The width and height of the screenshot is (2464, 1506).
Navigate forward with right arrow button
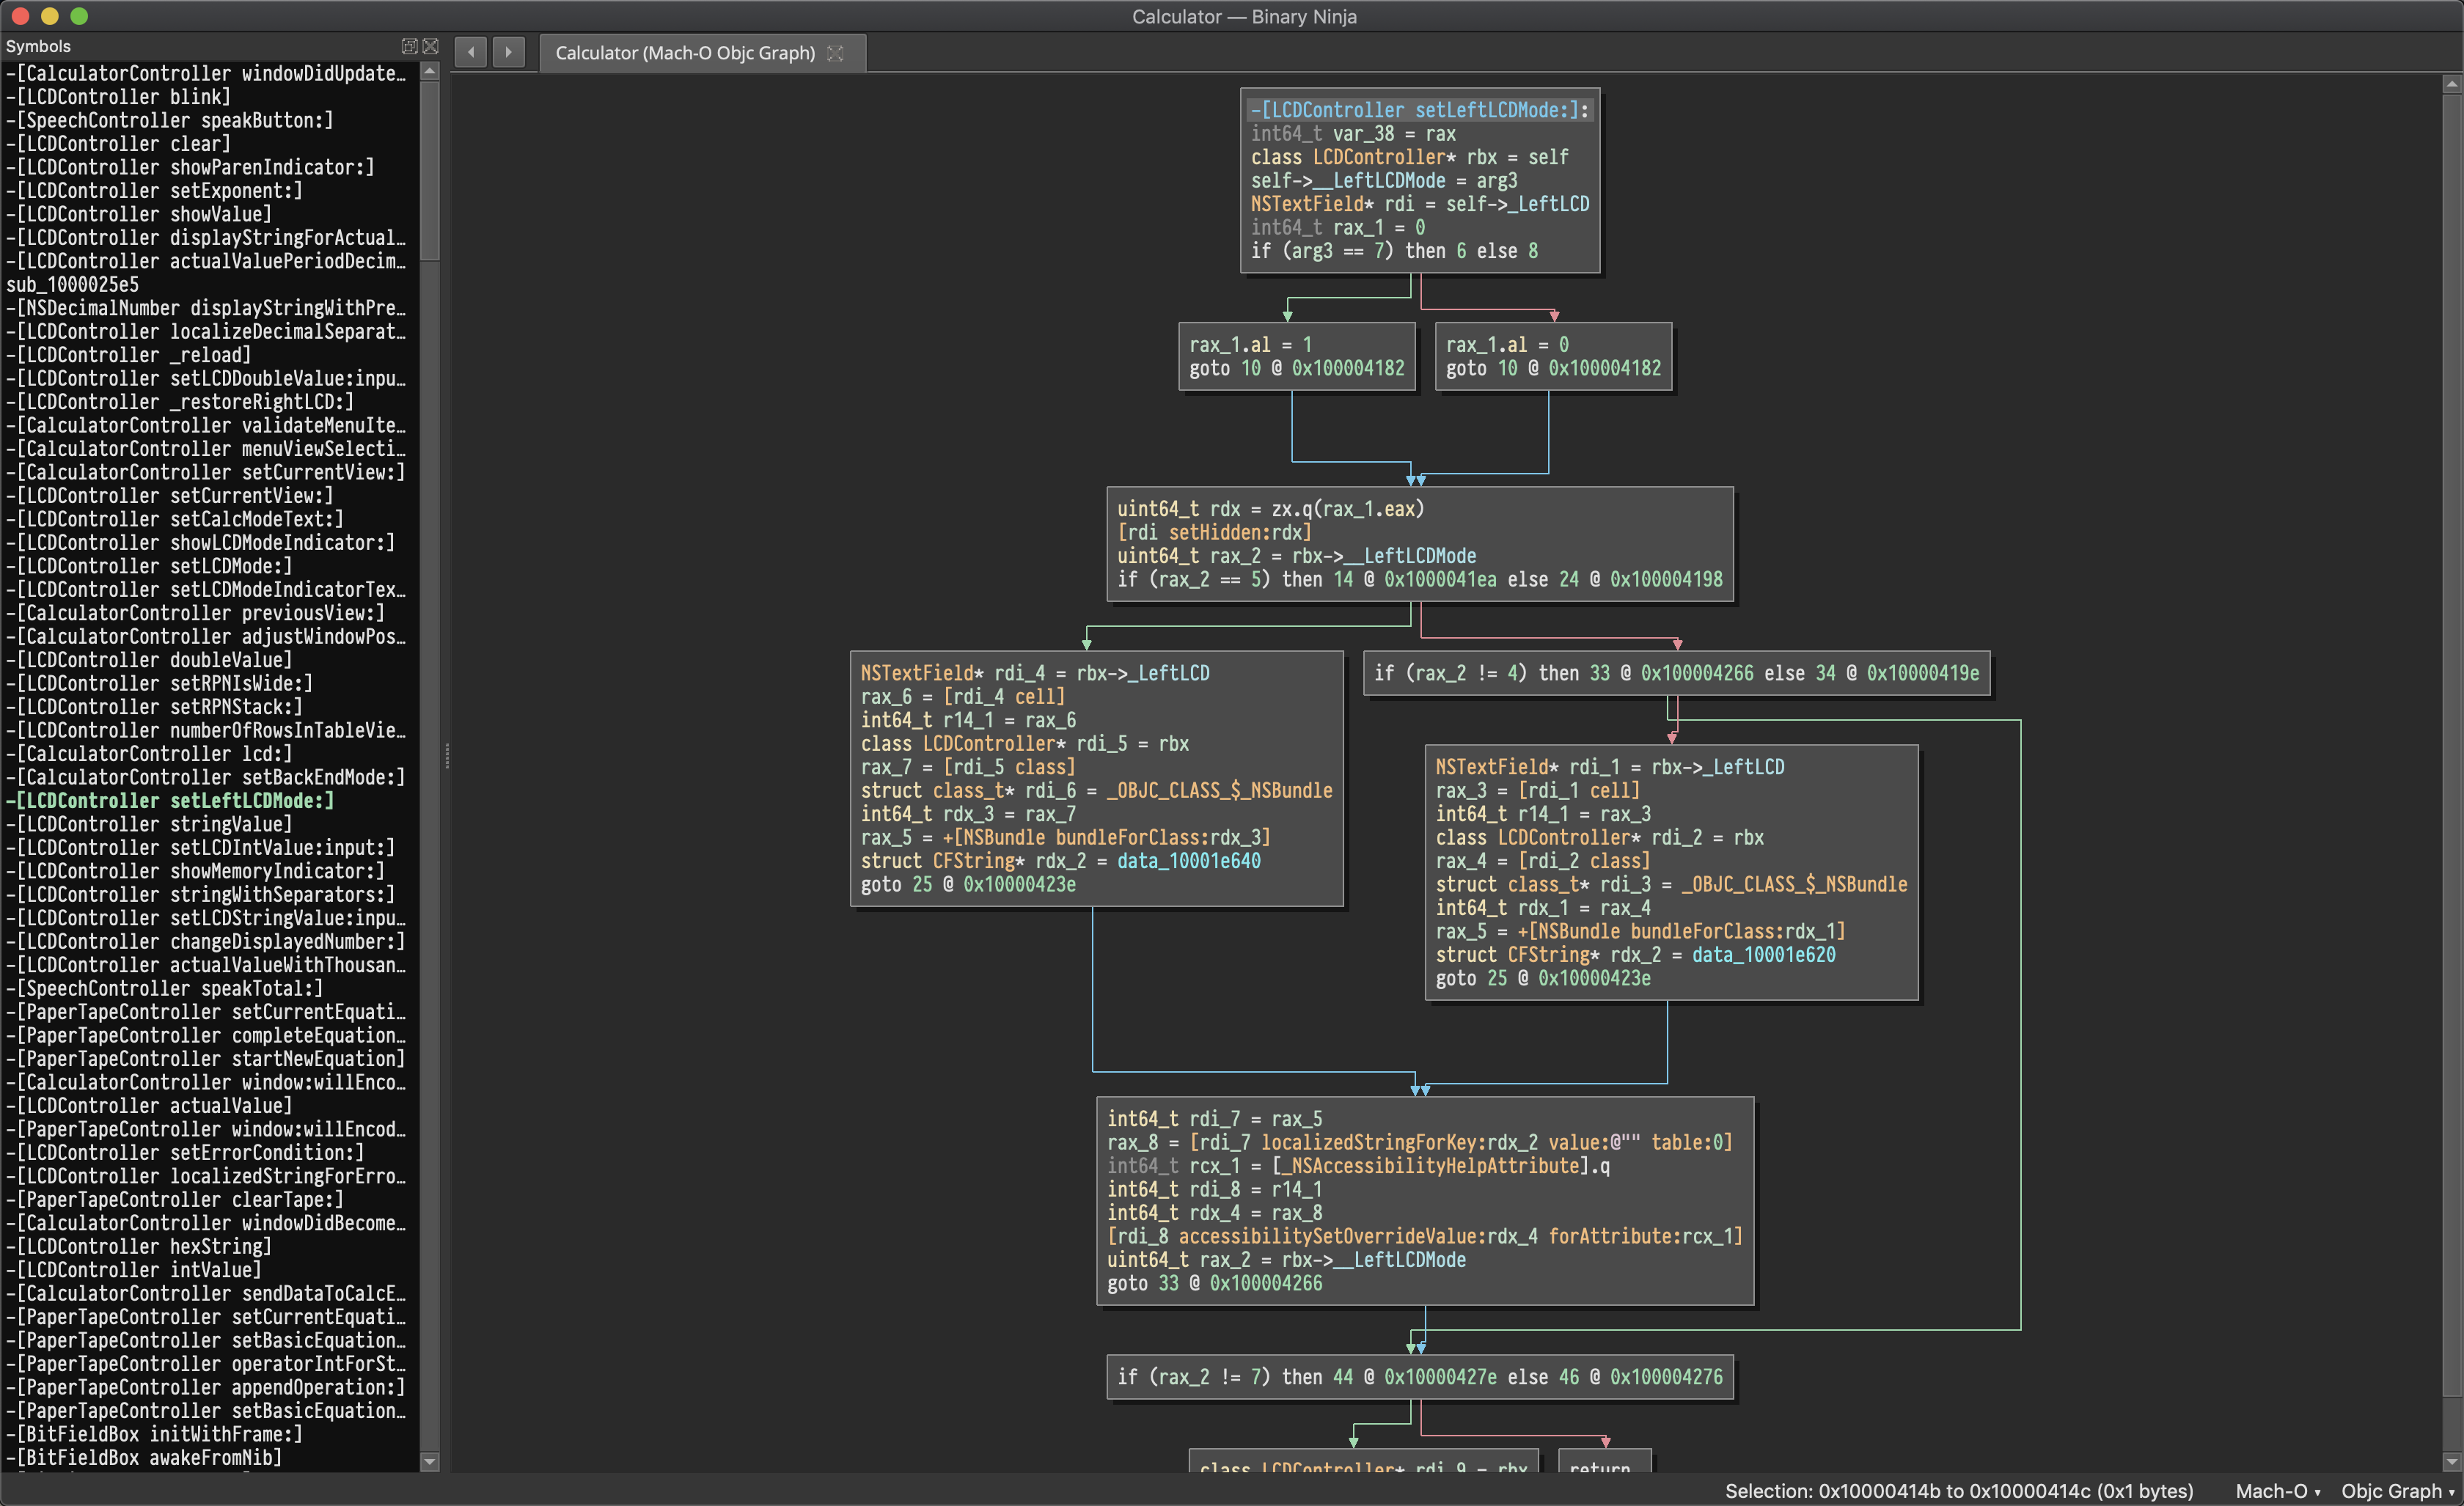click(x=508, y=52)
